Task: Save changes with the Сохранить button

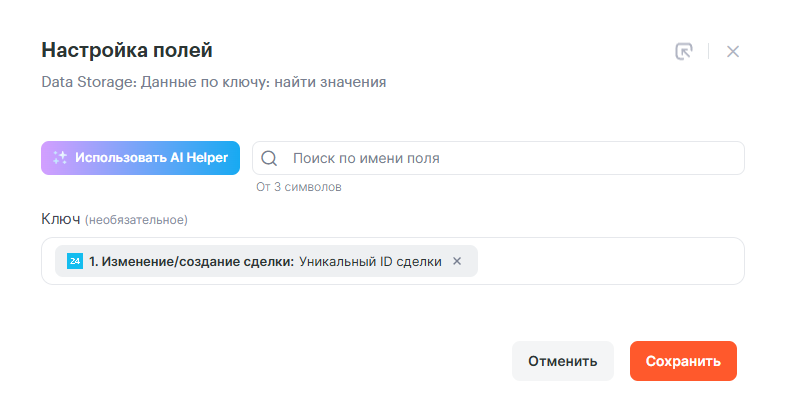Action: point(683,361)
